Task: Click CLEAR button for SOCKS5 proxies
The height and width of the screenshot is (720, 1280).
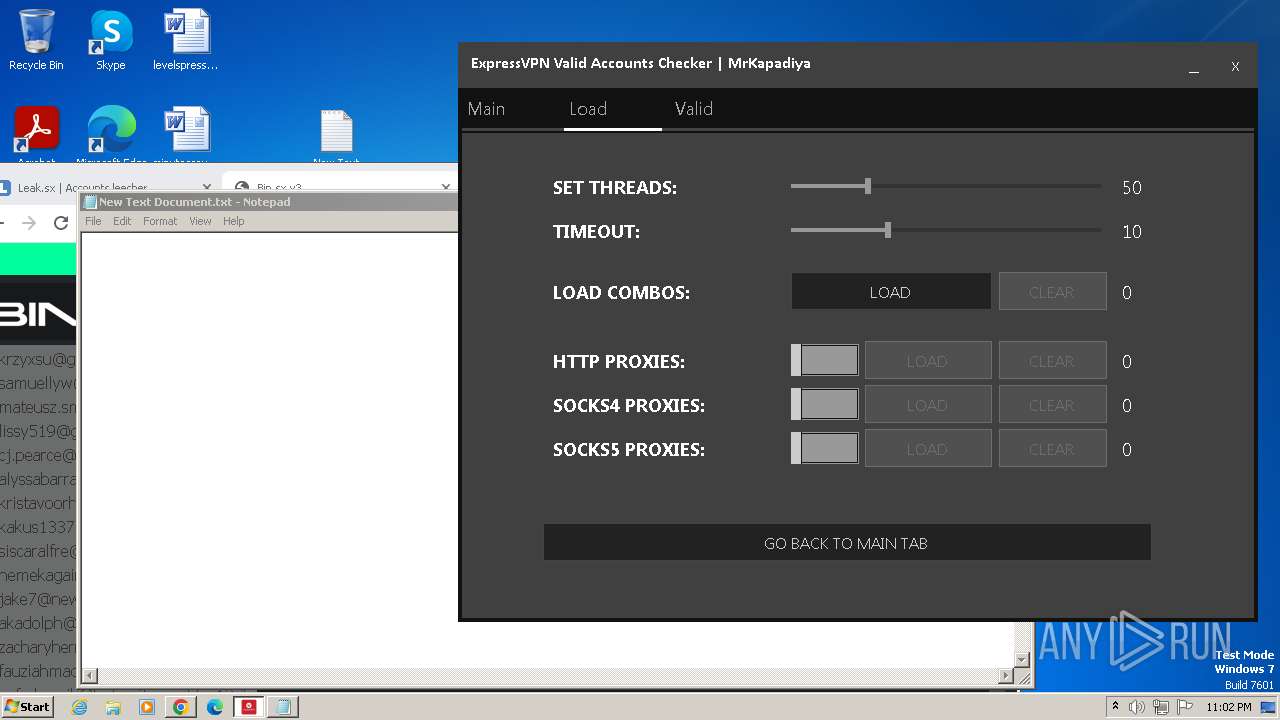Action: coord(1052,449)
